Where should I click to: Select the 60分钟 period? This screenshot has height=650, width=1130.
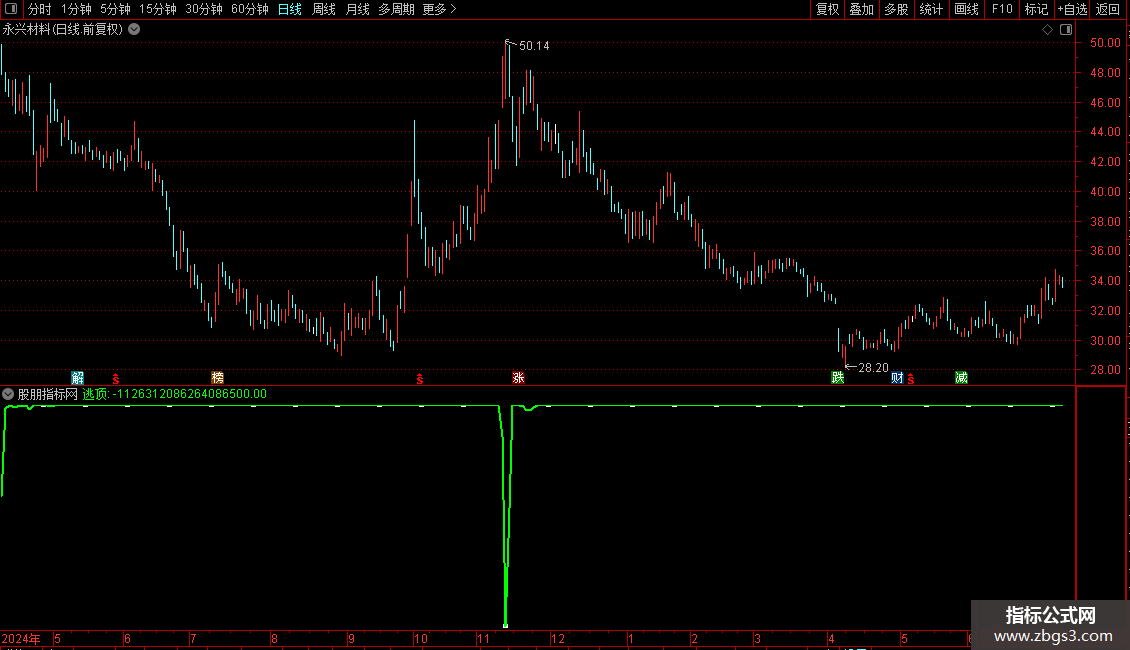pyautogui.click(x=250, y=9)
